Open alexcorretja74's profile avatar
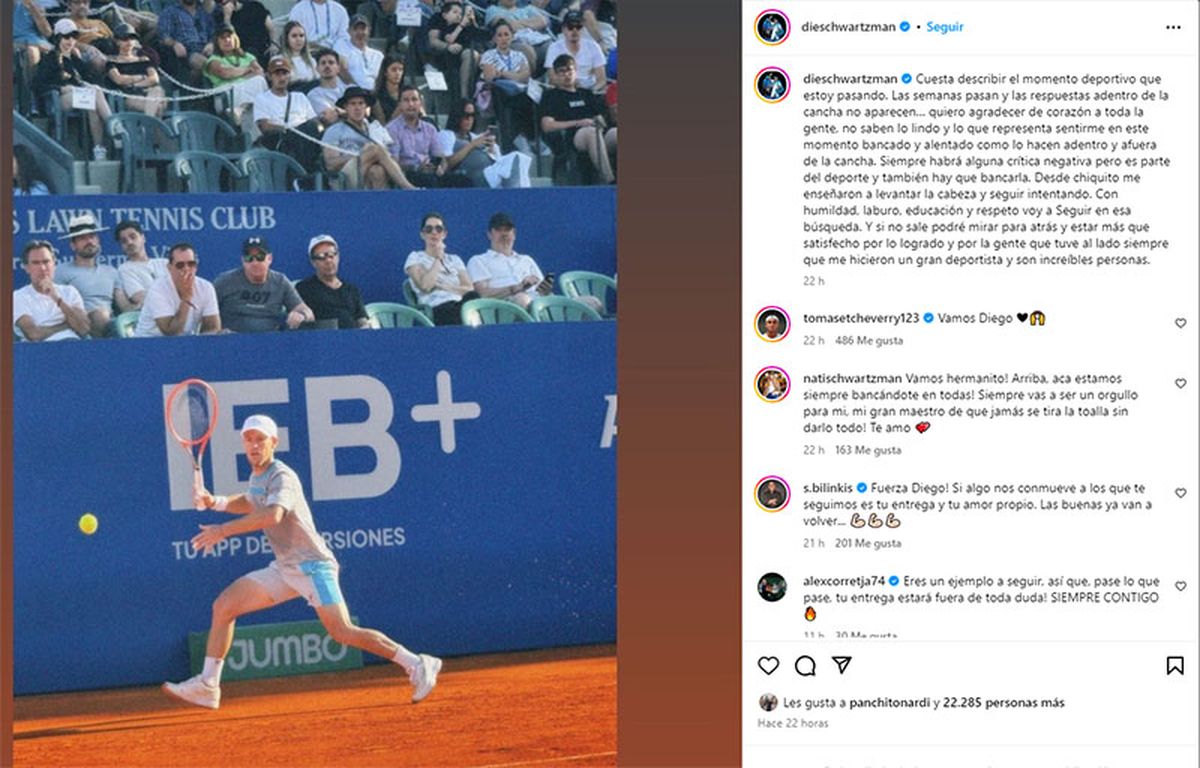Viewport: 1200px width, 768px height. click(772, 586)
